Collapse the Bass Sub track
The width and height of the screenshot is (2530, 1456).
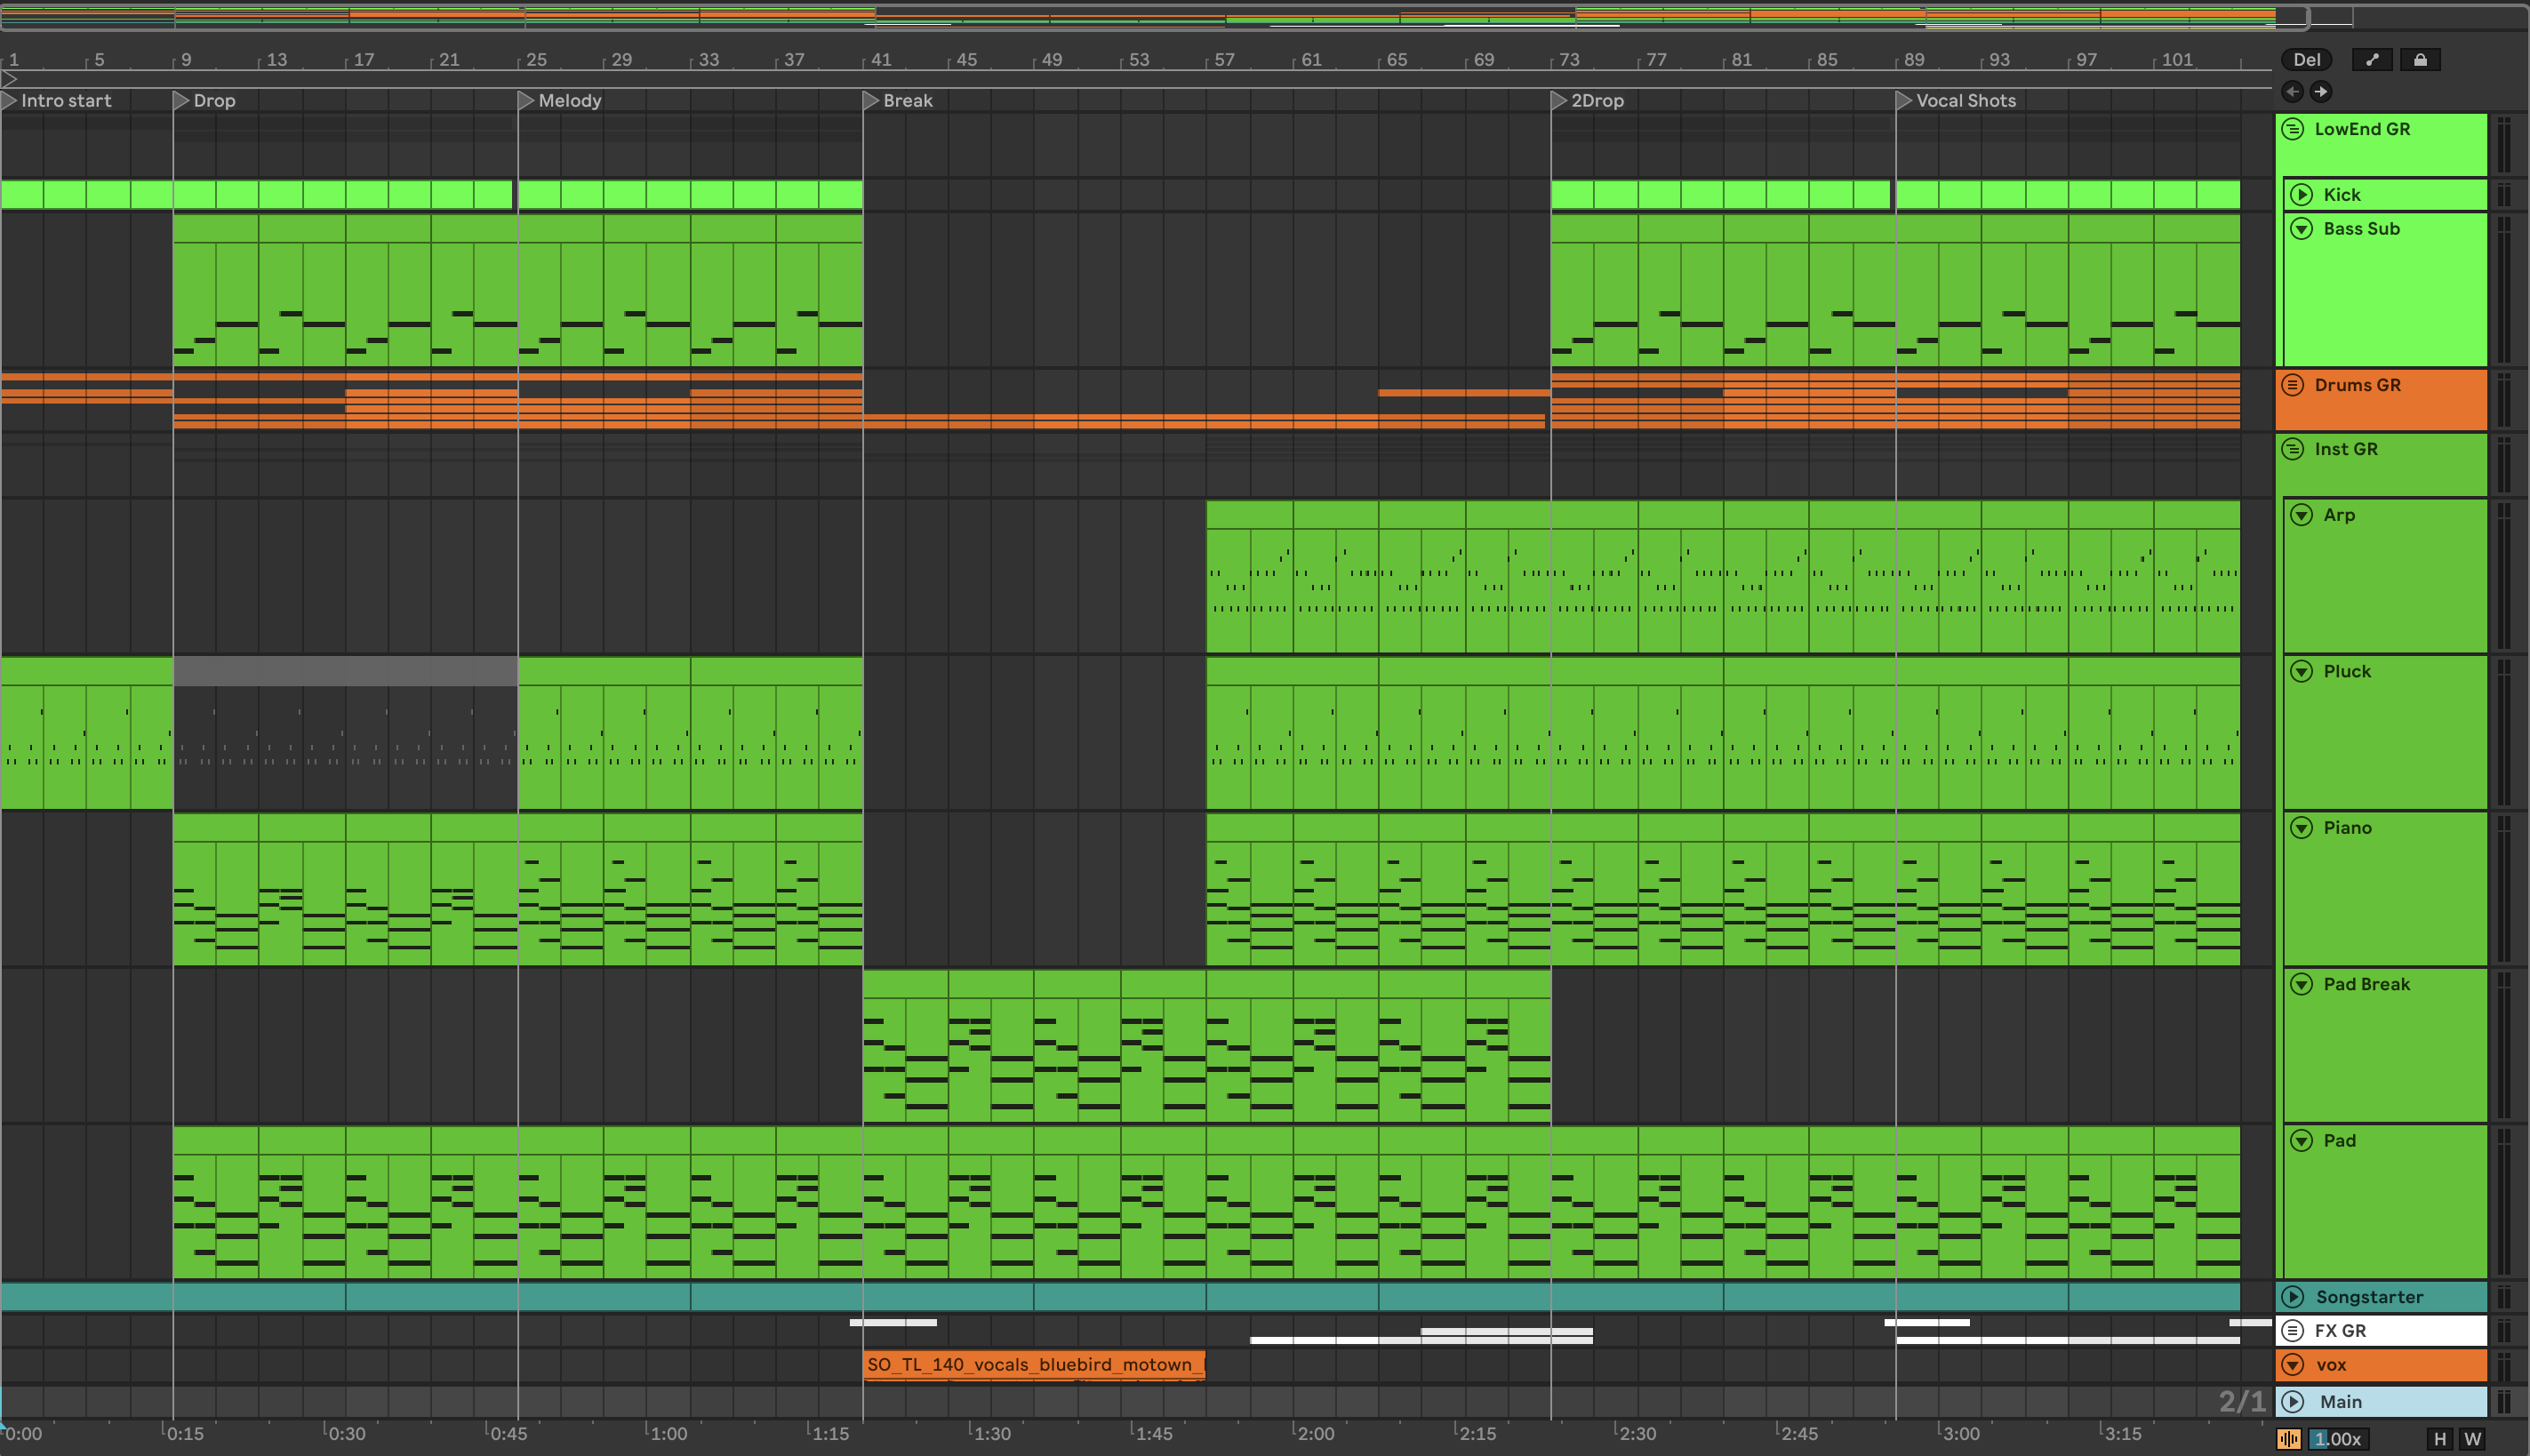[2302, 229]
